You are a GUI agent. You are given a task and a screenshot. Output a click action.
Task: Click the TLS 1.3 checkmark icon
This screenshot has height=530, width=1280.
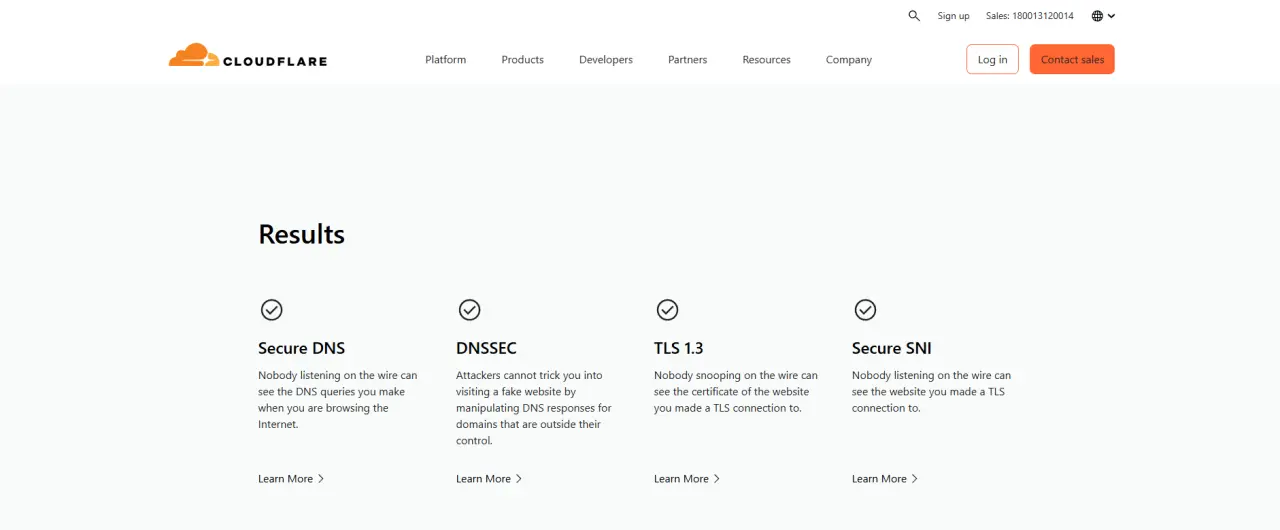click(x=667, y=310)
